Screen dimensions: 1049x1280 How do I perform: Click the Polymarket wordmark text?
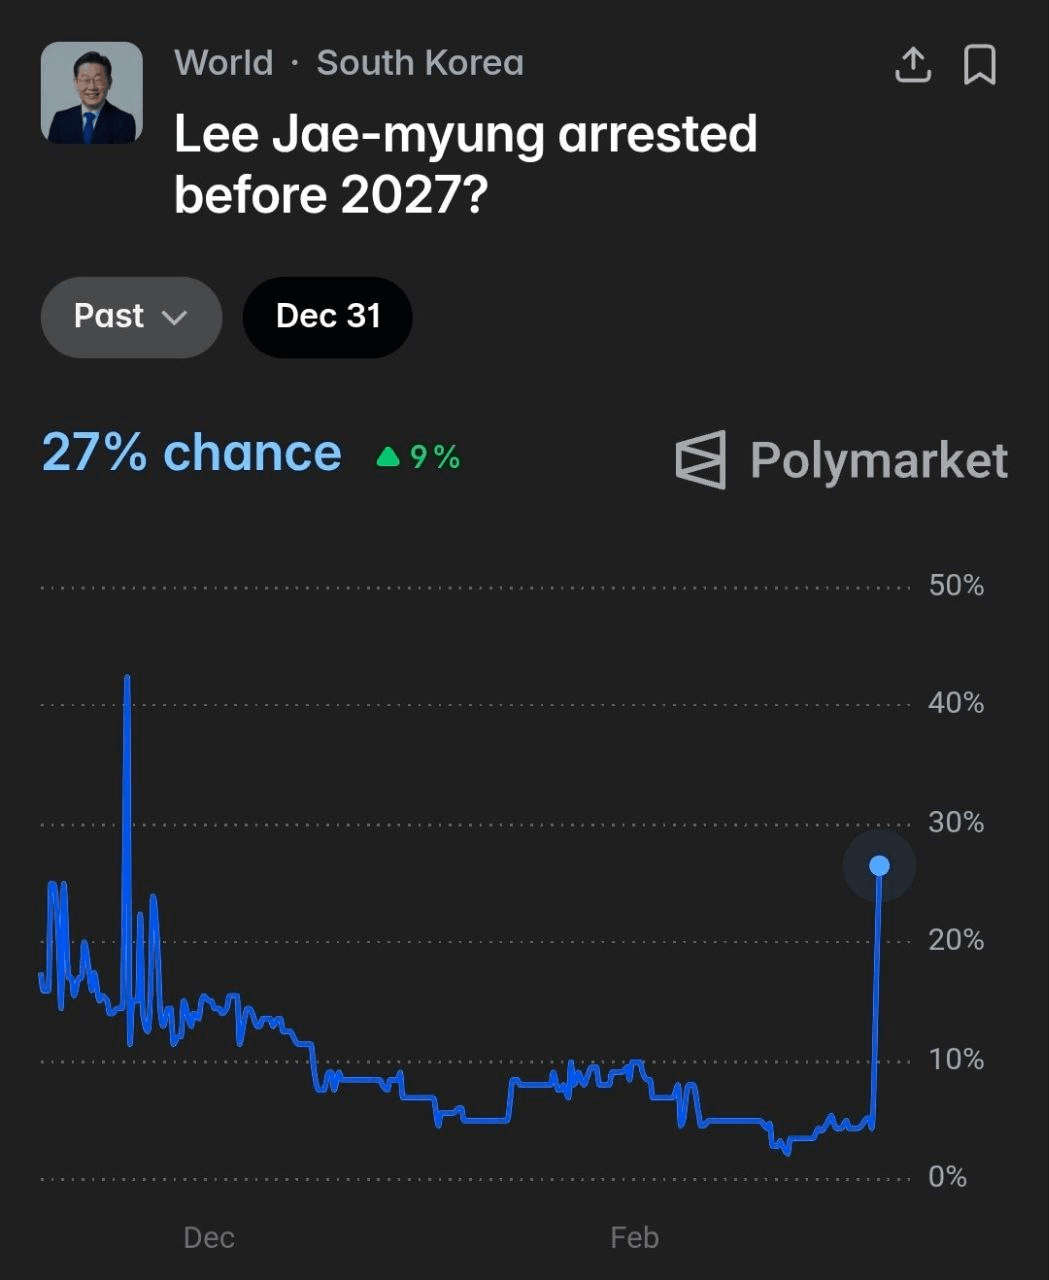pos(878,461)
